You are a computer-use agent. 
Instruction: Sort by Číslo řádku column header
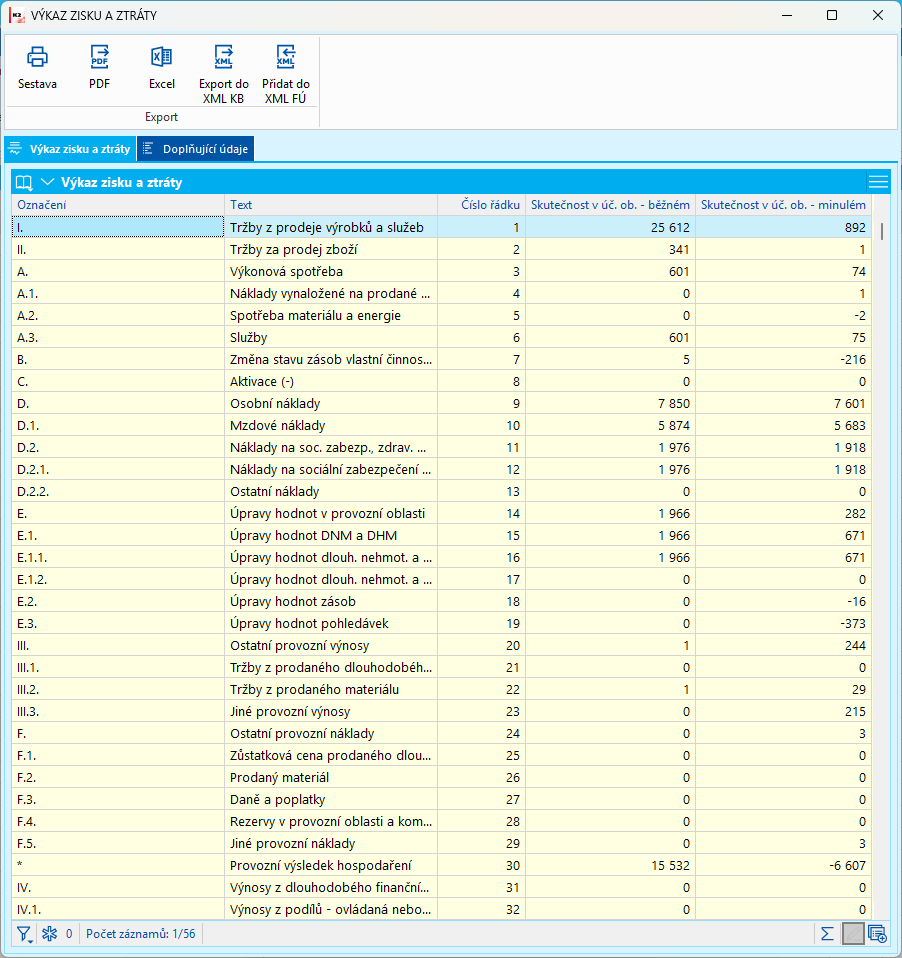click(482, 205)
